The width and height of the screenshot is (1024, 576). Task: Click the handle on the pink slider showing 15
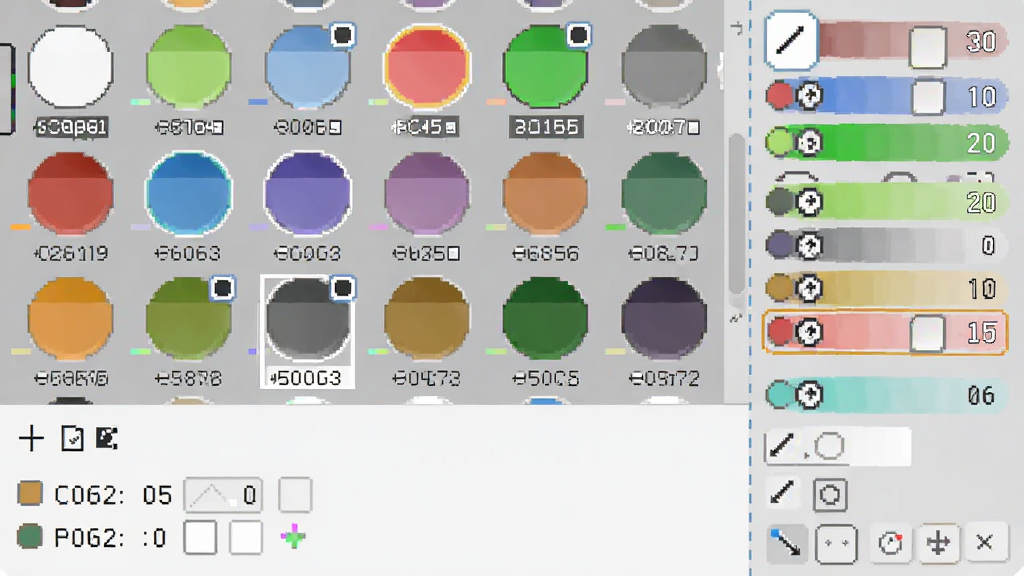tap(927, 333)
